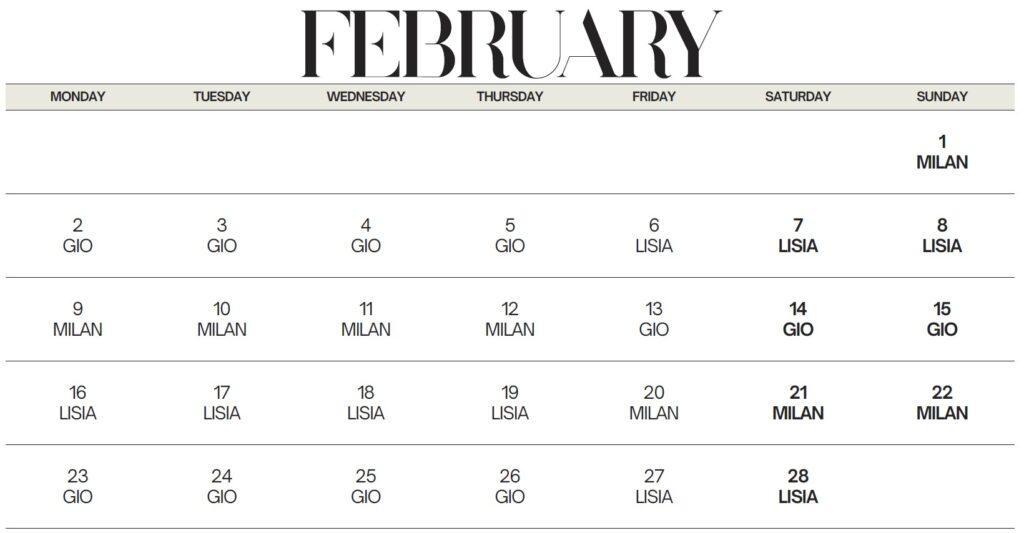Select date 13 labeled GIO

click(654, 319)
